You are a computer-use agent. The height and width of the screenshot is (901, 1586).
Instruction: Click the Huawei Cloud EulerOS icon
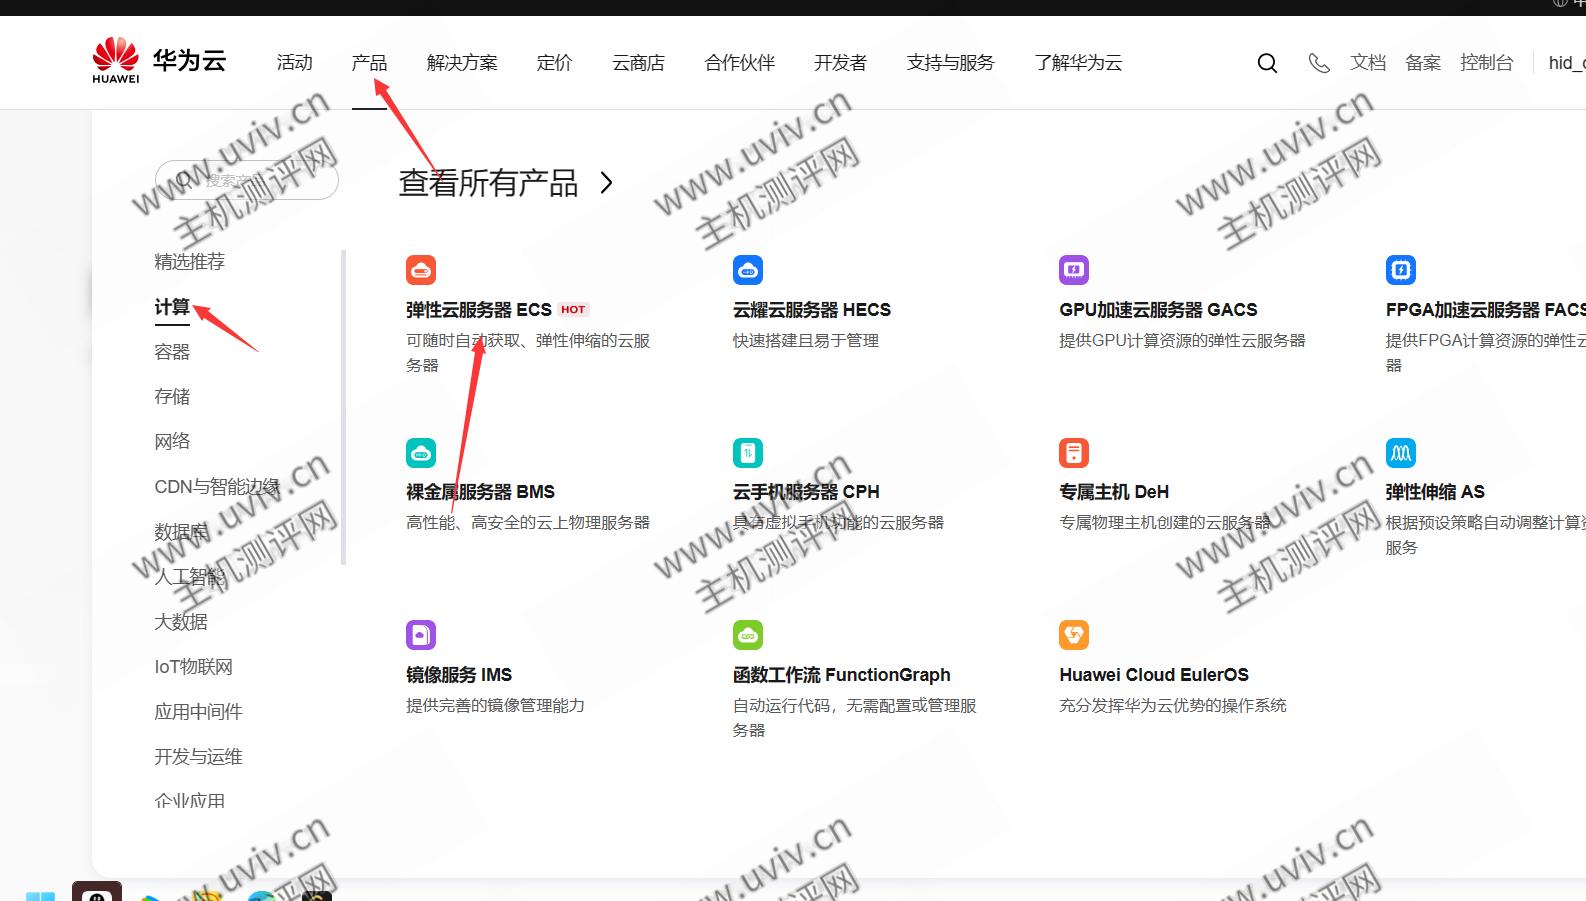(x=1074, y=635)
